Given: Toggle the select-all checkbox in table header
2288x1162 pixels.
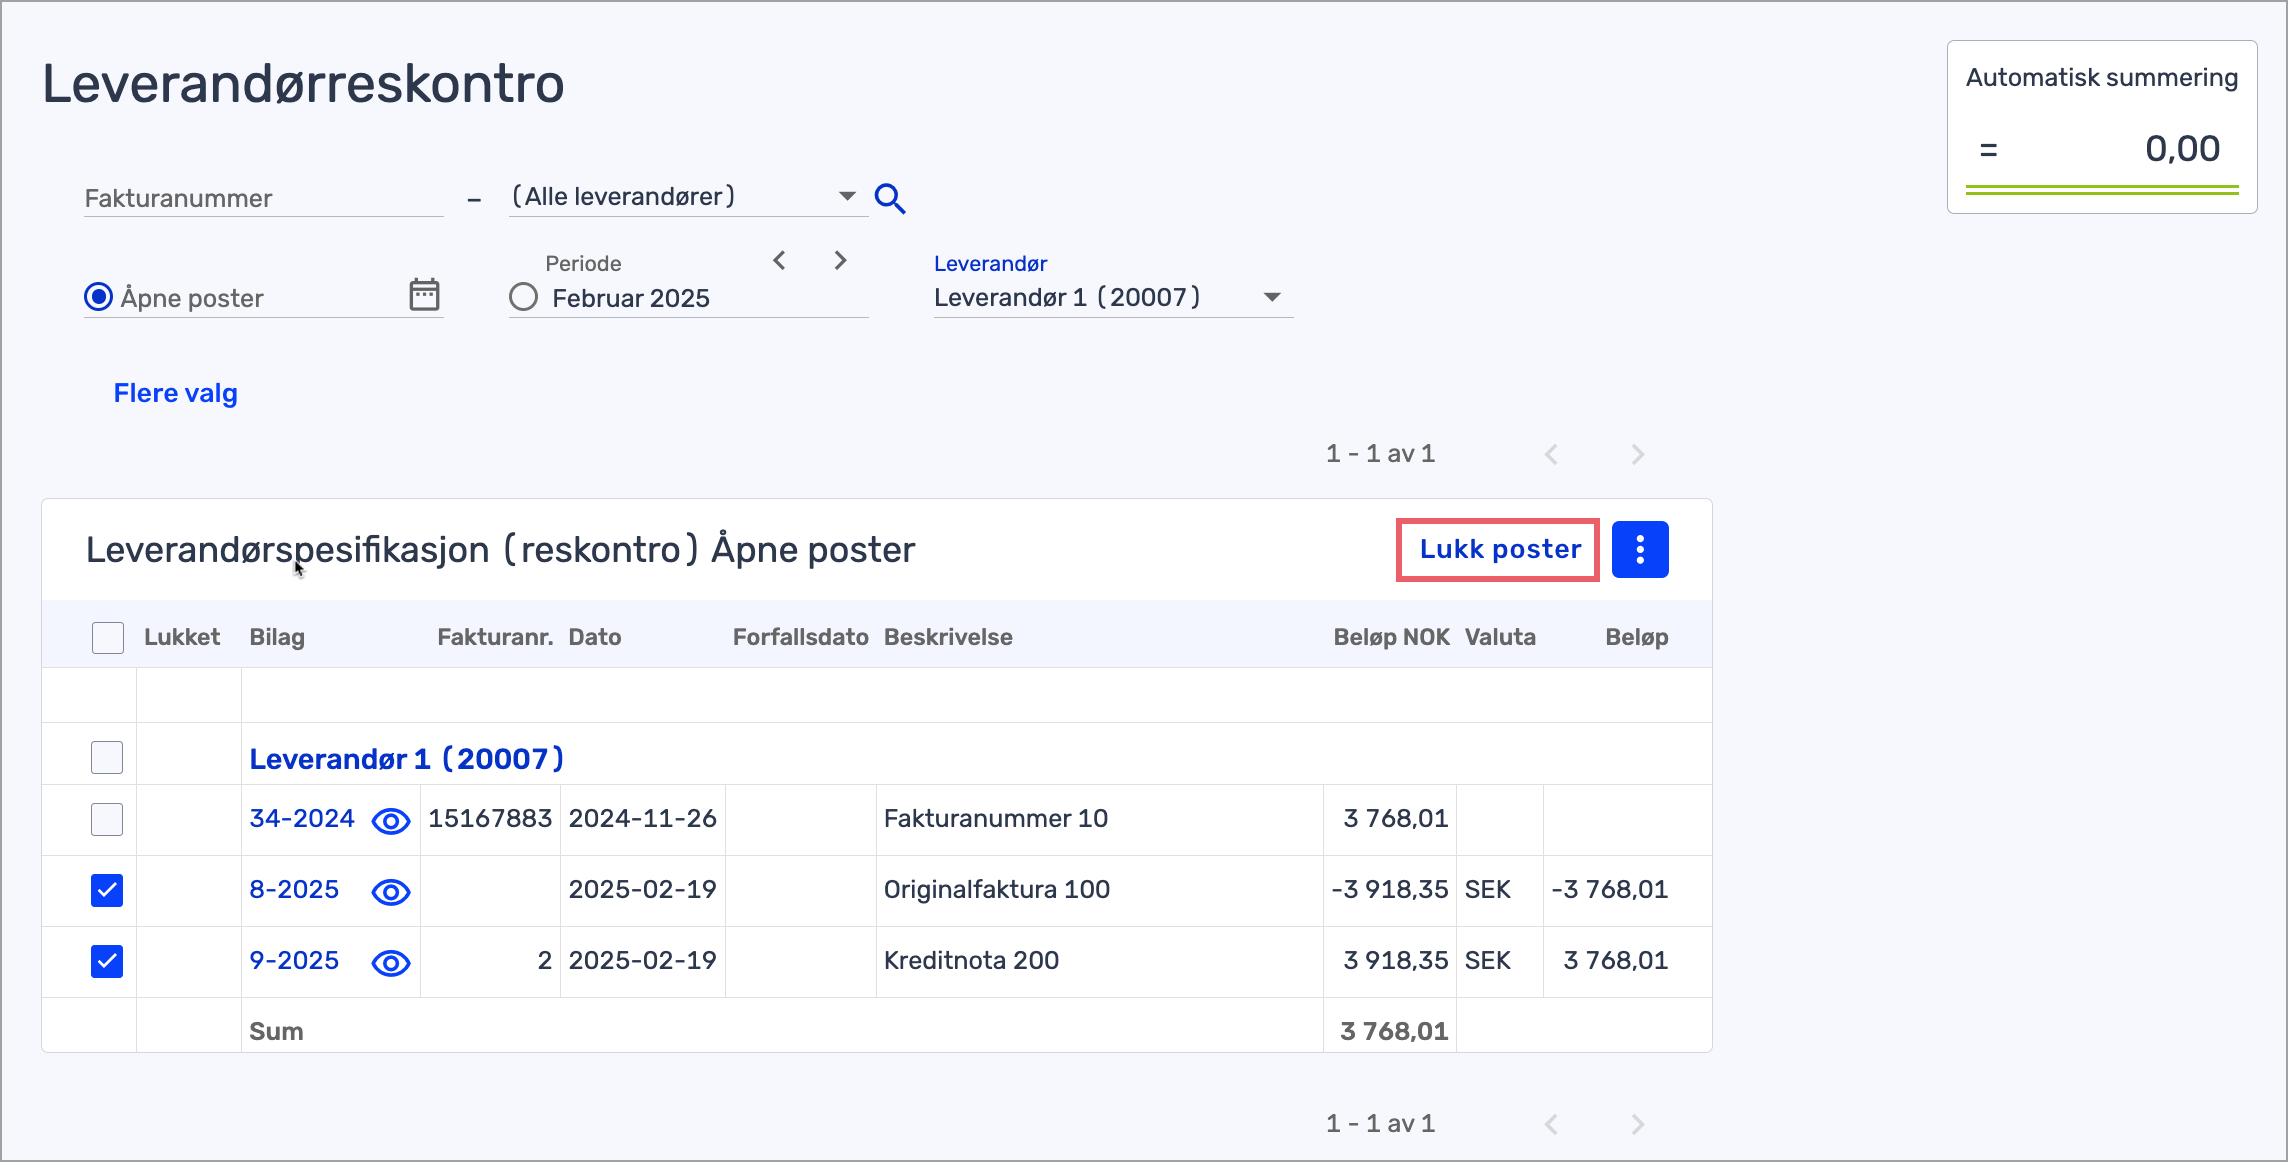Looking at the screenshot, I should [107, 637].
